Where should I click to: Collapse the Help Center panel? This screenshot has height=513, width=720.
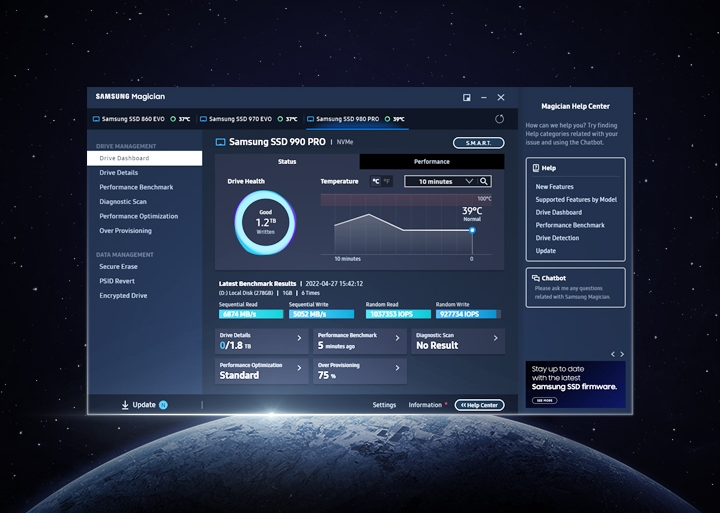480,405
